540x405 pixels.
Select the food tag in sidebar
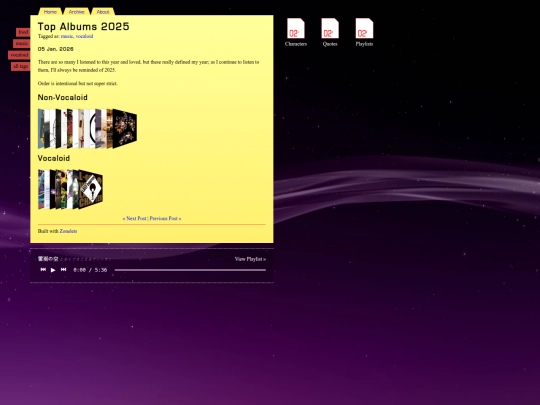(23, 32)
